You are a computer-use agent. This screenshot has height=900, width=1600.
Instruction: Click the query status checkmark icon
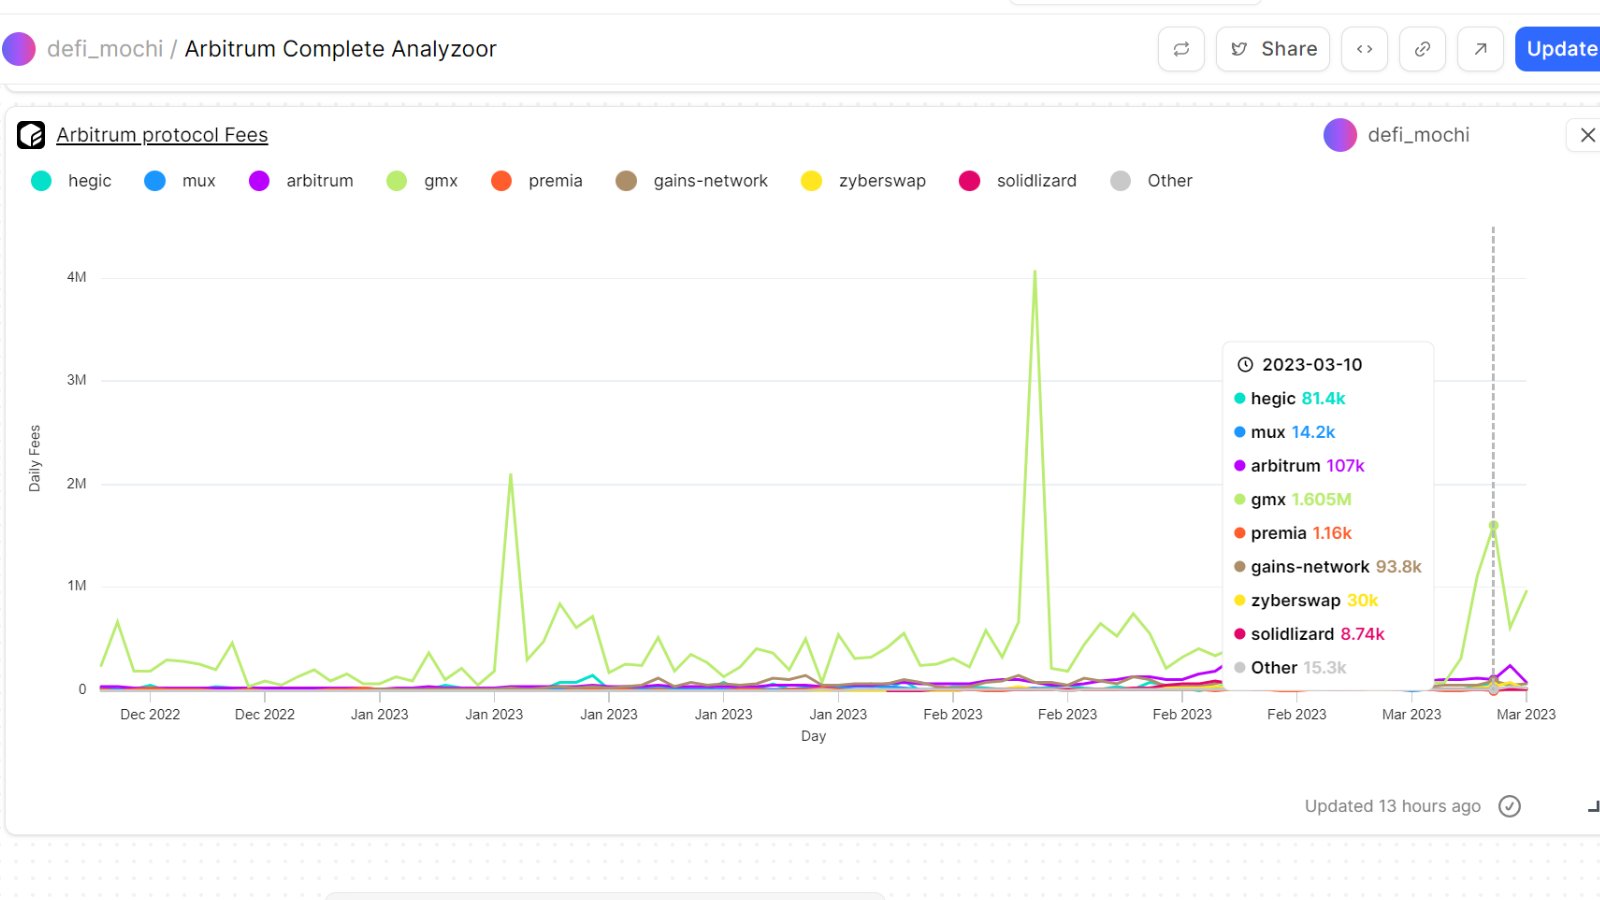click(1509, 806)
